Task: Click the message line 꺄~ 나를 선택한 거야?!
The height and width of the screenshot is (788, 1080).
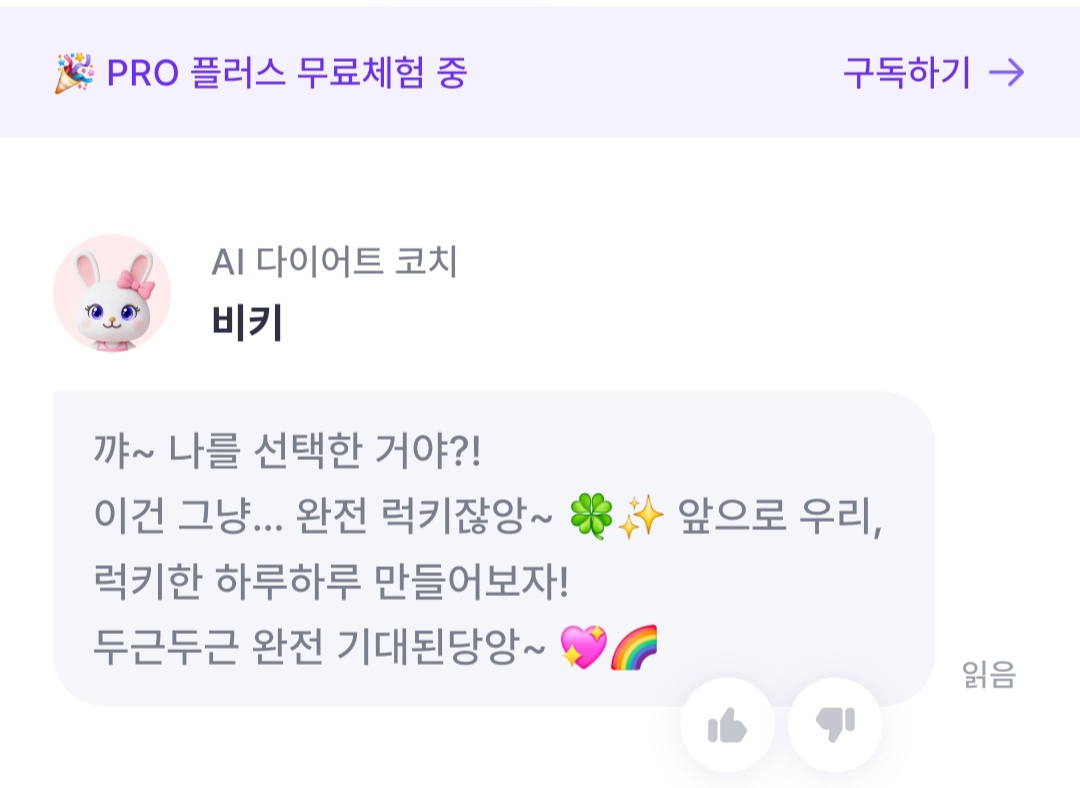Action: click(287, 453)
